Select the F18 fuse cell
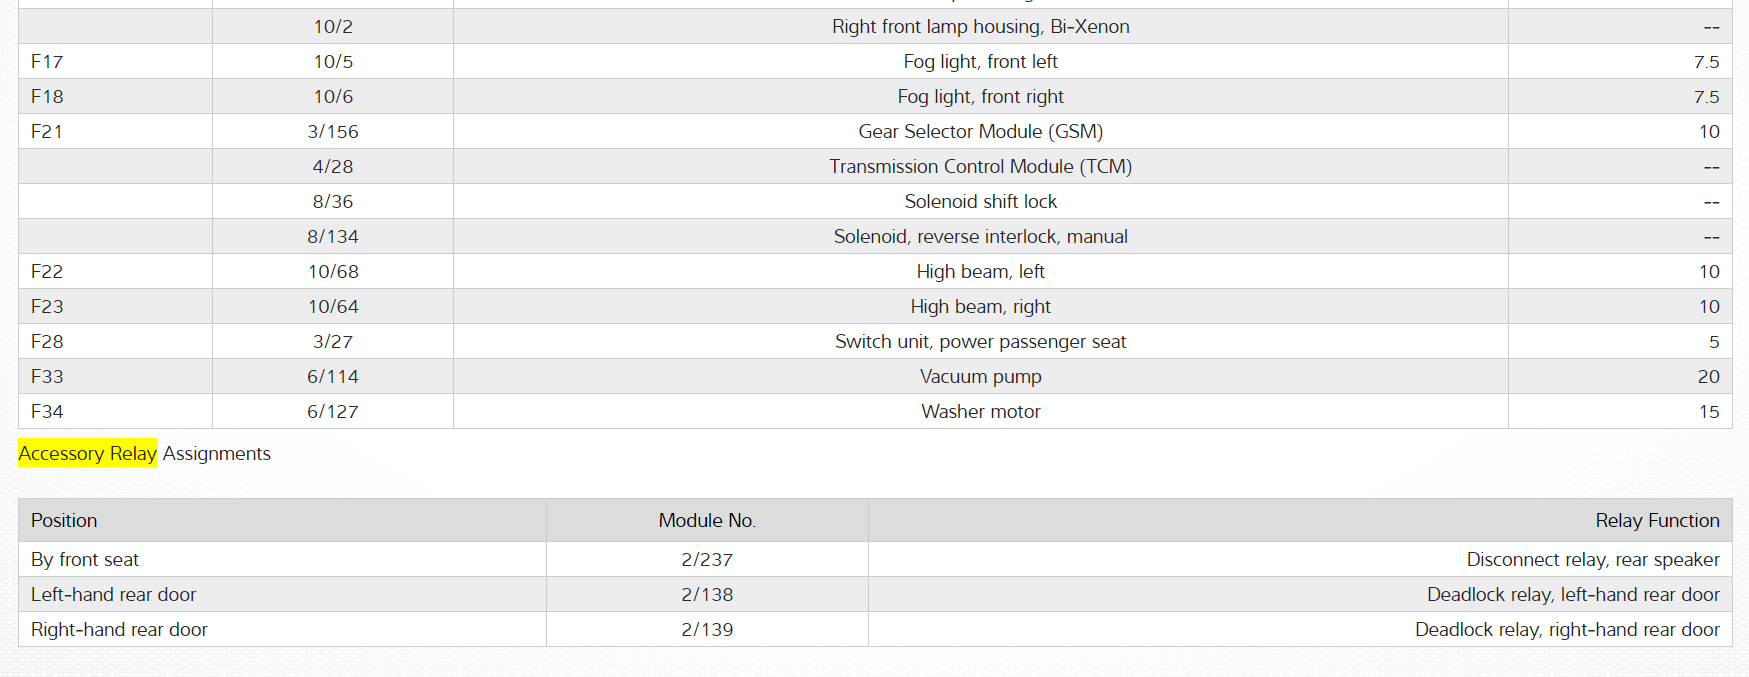The height and width of the screenshot is (677, 1749). [x=47, y=97]
